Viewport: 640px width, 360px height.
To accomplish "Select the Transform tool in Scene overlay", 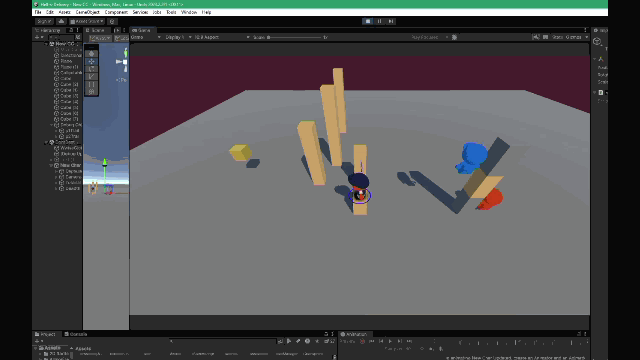I will tap(91, 91).
